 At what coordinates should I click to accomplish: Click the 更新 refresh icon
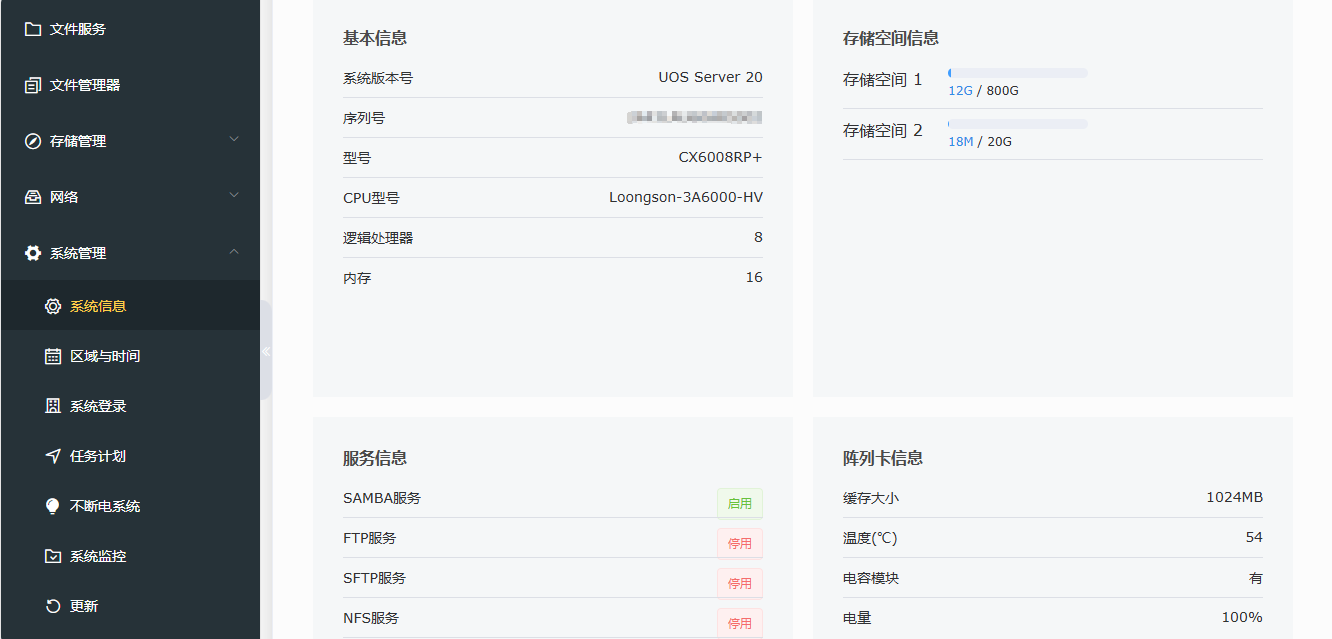(52, 603)
